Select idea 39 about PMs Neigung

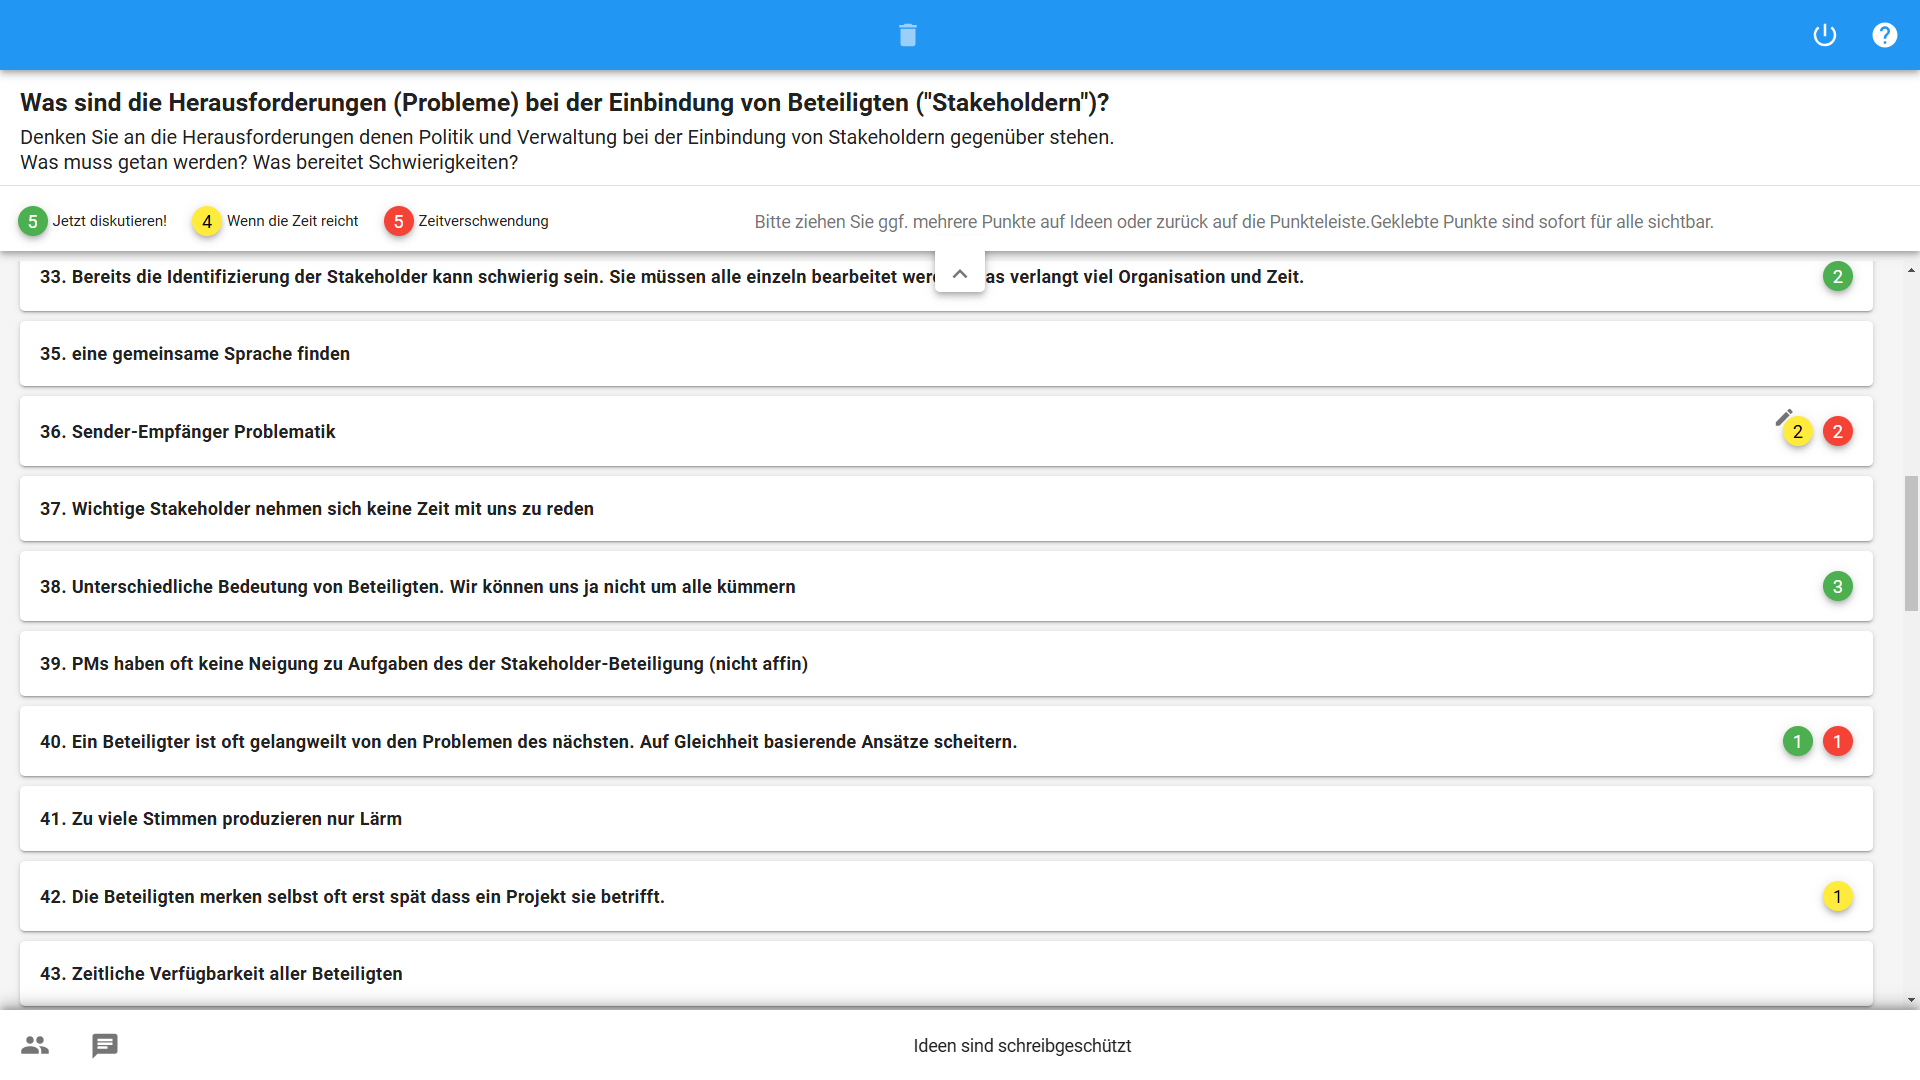[946, 664]
